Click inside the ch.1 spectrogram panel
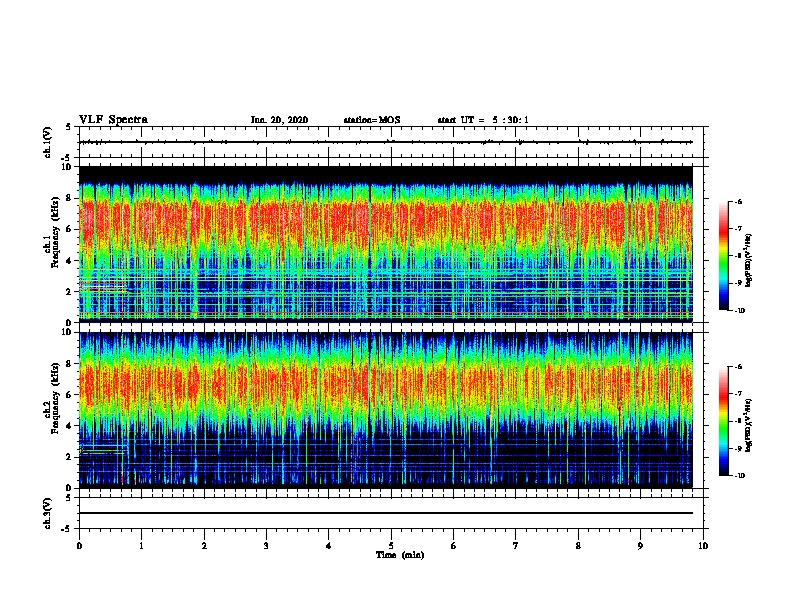 pos(386,244)
